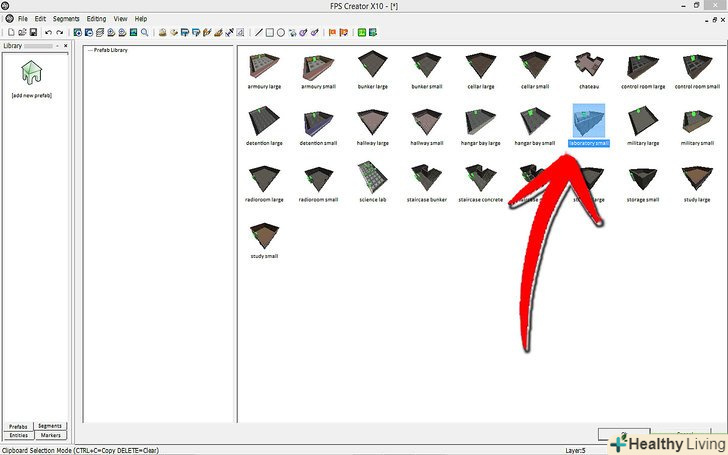Open the Help menu
This screenshot has width=728, height=455.
pyautogui.click(x=141, y=19)
